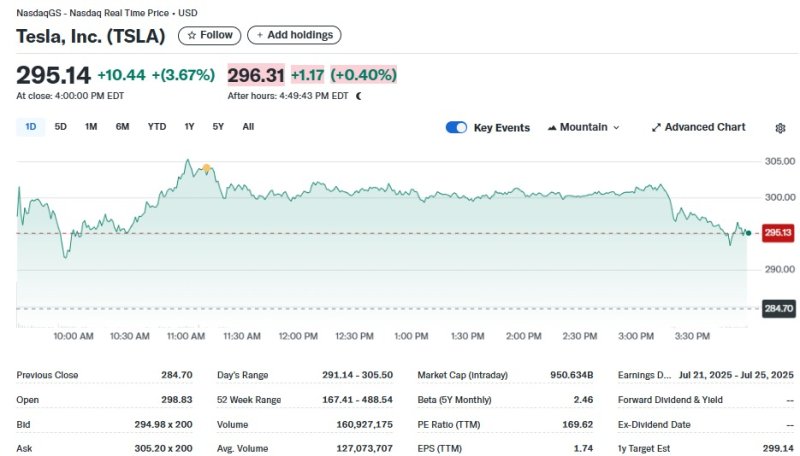Click the Add holdings button
The height and width of the screenshot is (456, 800).
tap(294, 35)
